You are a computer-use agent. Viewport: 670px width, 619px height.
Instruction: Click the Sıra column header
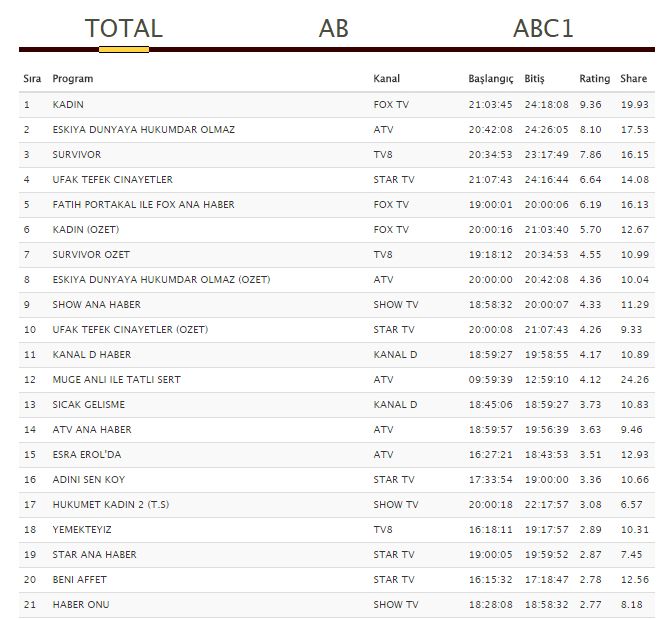click(x=32, y=79)
